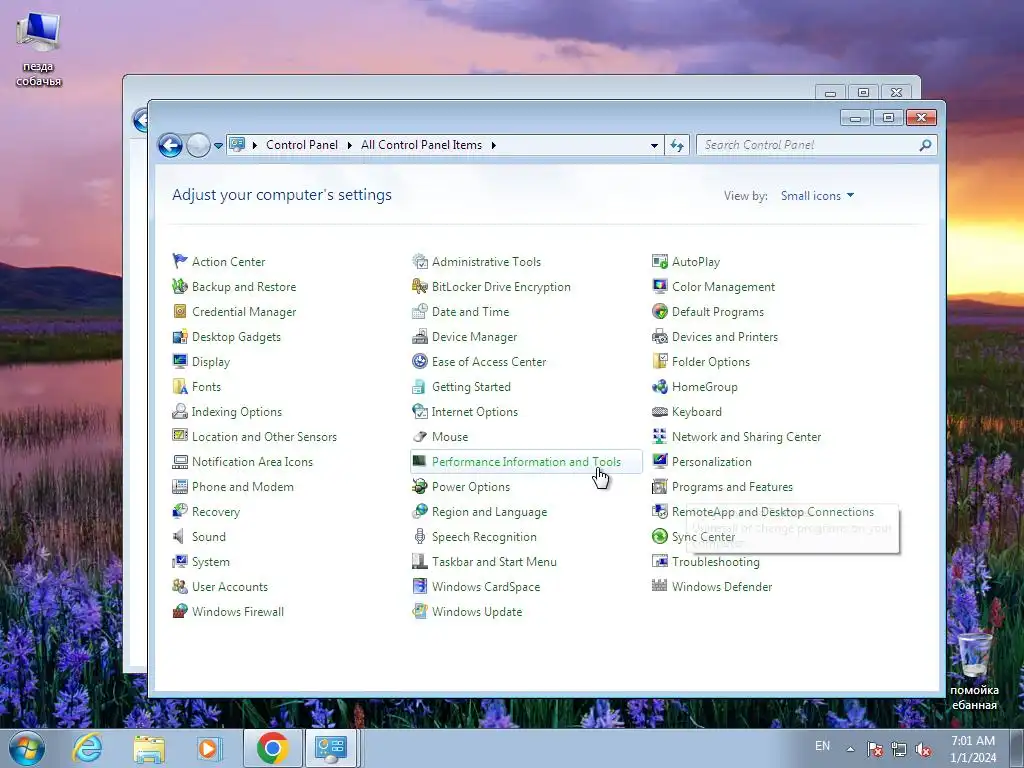Open Performance Information and Tools
The width and height of the screenshot is (1024, 768).
[x=526, y=462]
